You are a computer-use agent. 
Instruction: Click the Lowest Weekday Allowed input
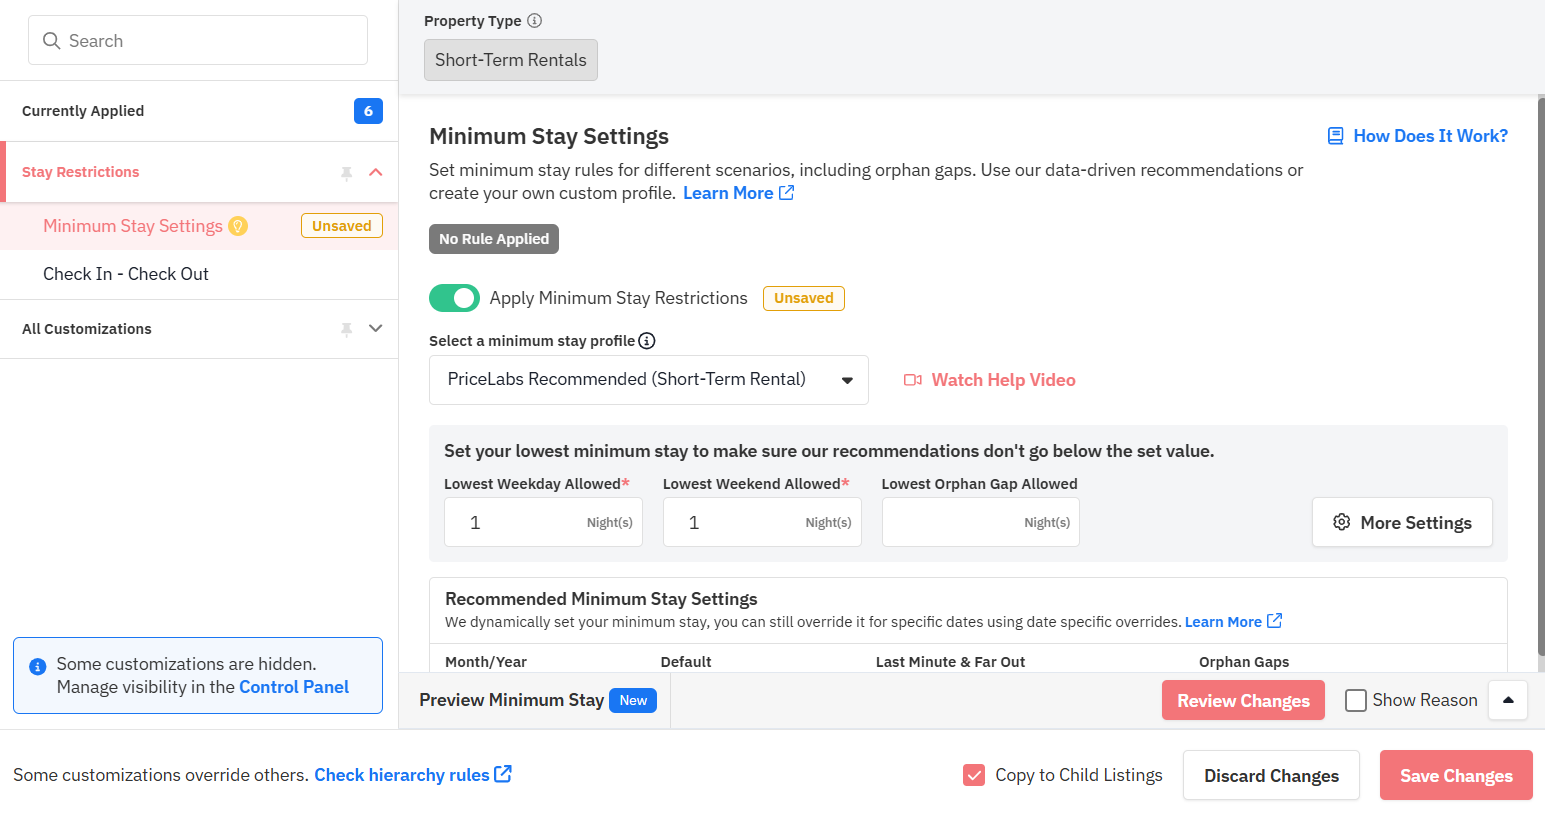click(x=543, y=522)
